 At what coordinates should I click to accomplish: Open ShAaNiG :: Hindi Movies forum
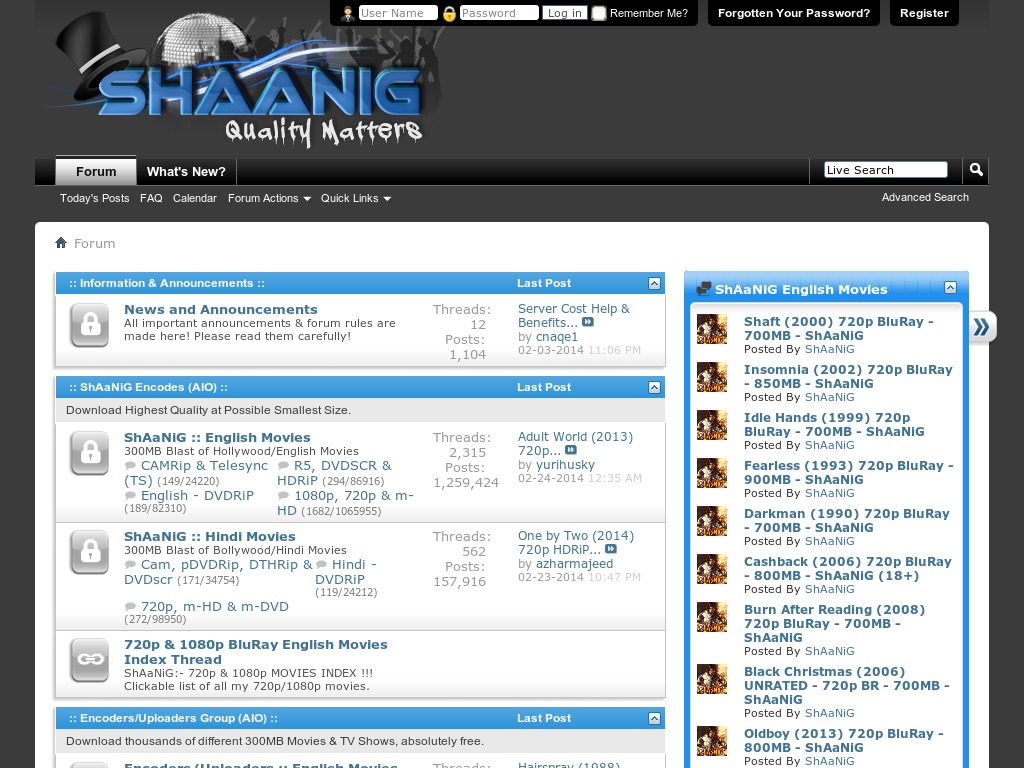210,536
